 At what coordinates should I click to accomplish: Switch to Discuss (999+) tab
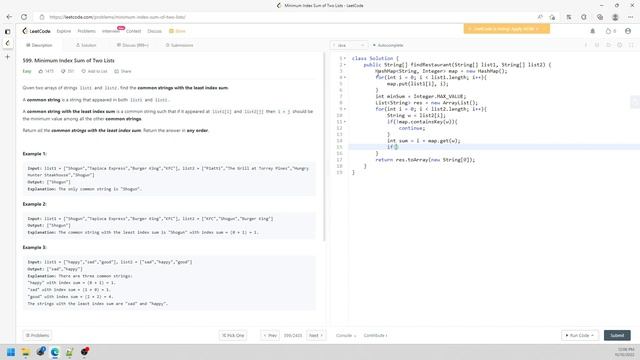point(133,45)
